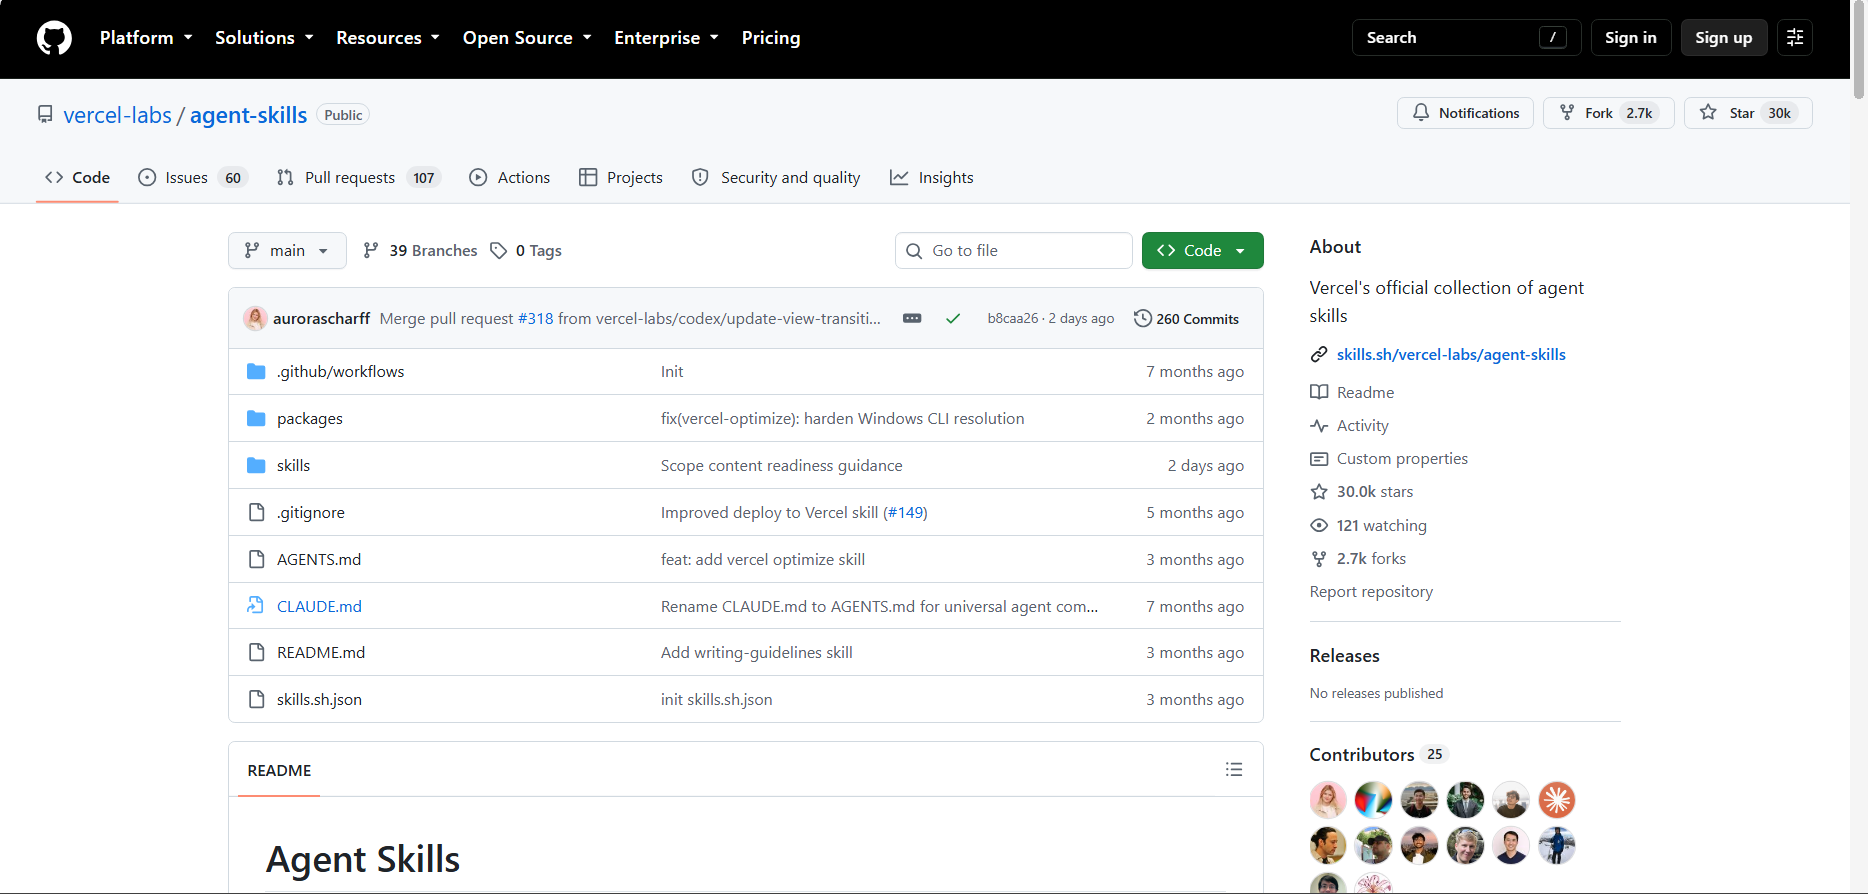
Task: Open the Security and quality tab
Action: [x=776, y=178]
